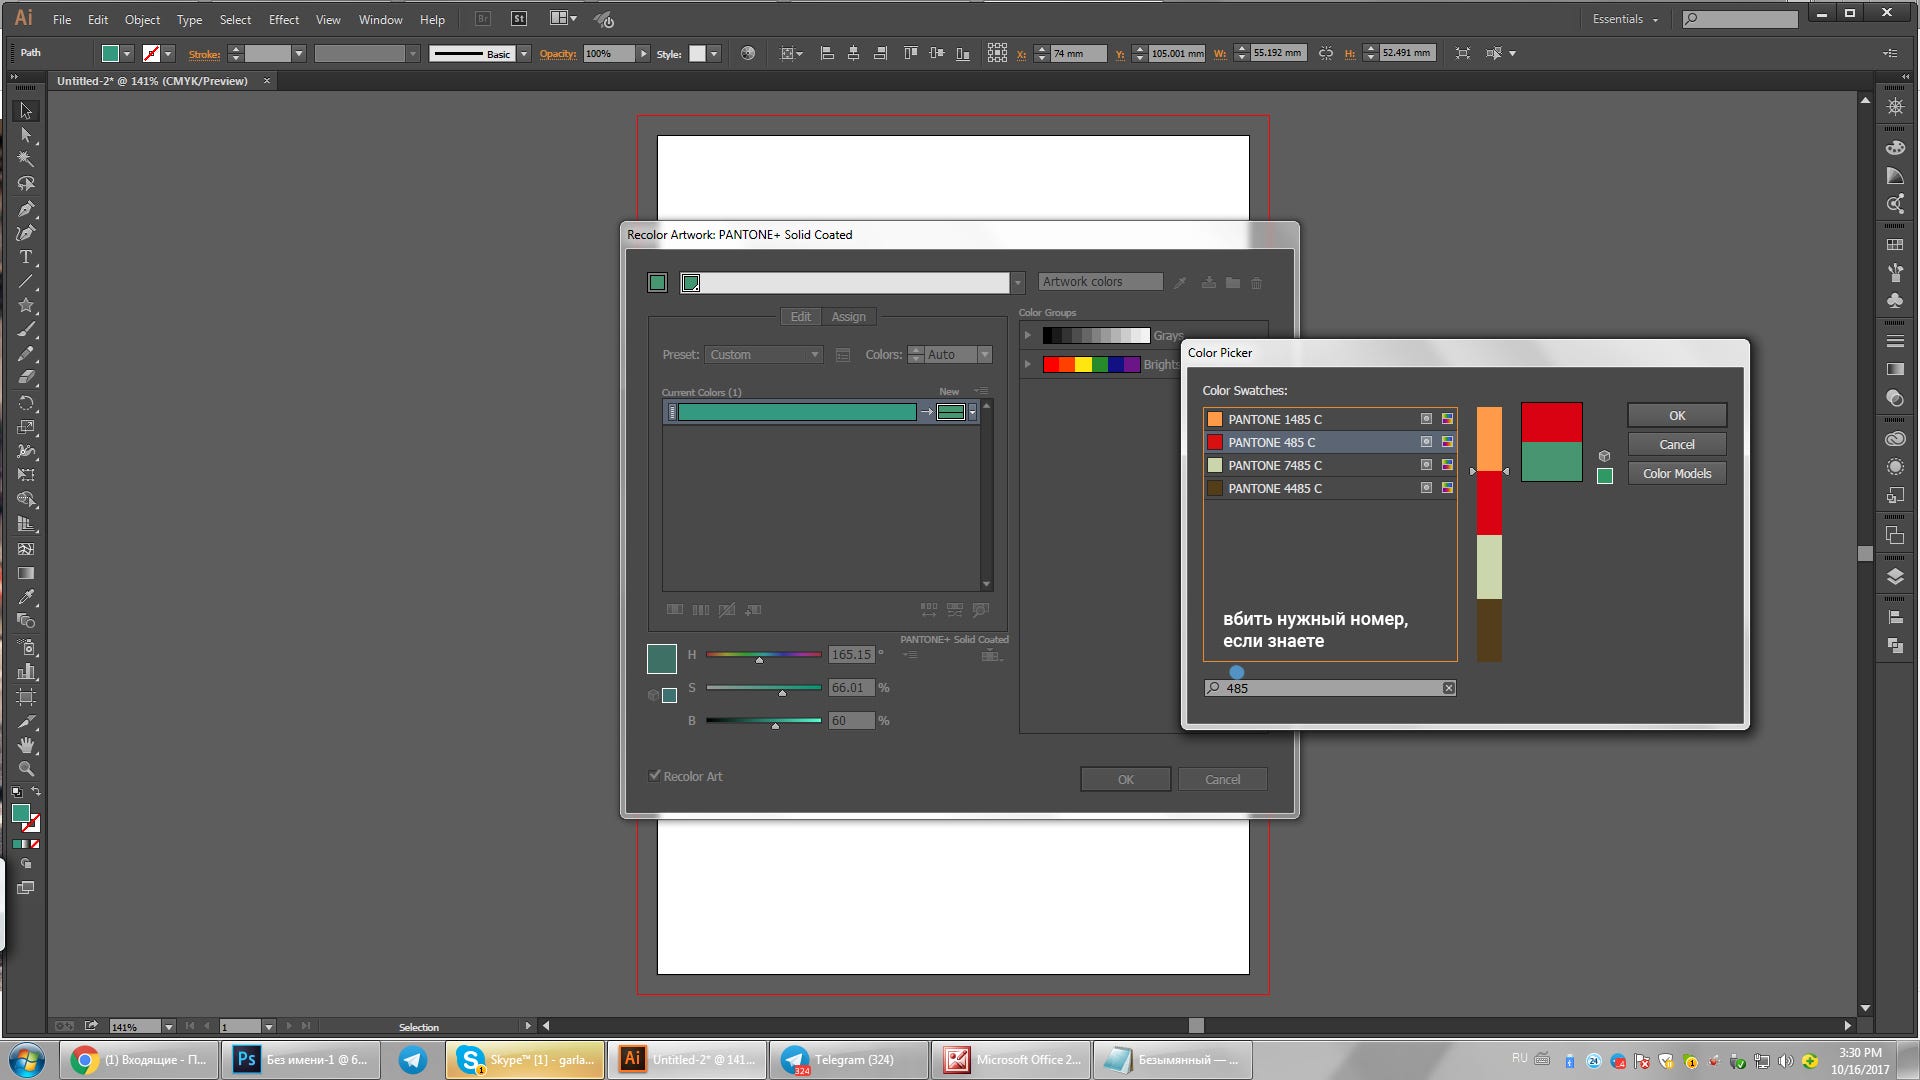Open the Preset Custom dropdown
This screenshot has height=1080, width=1920.
[764, 355]
